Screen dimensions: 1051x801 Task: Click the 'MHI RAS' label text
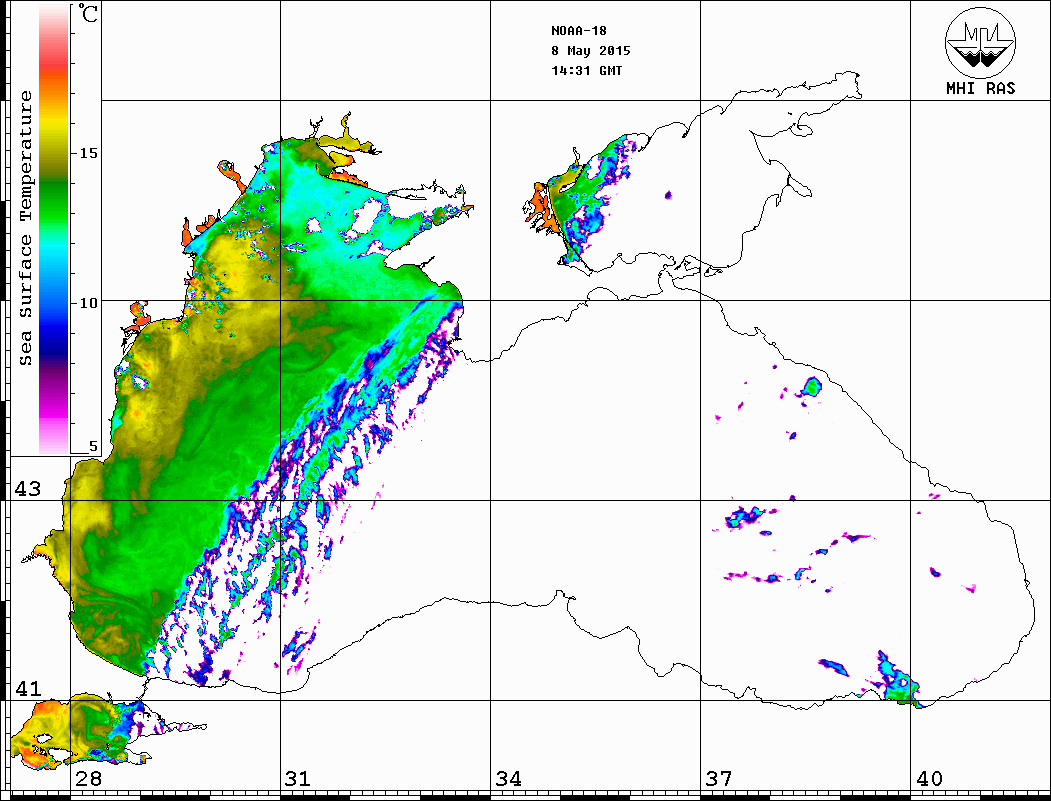[981, 88]
